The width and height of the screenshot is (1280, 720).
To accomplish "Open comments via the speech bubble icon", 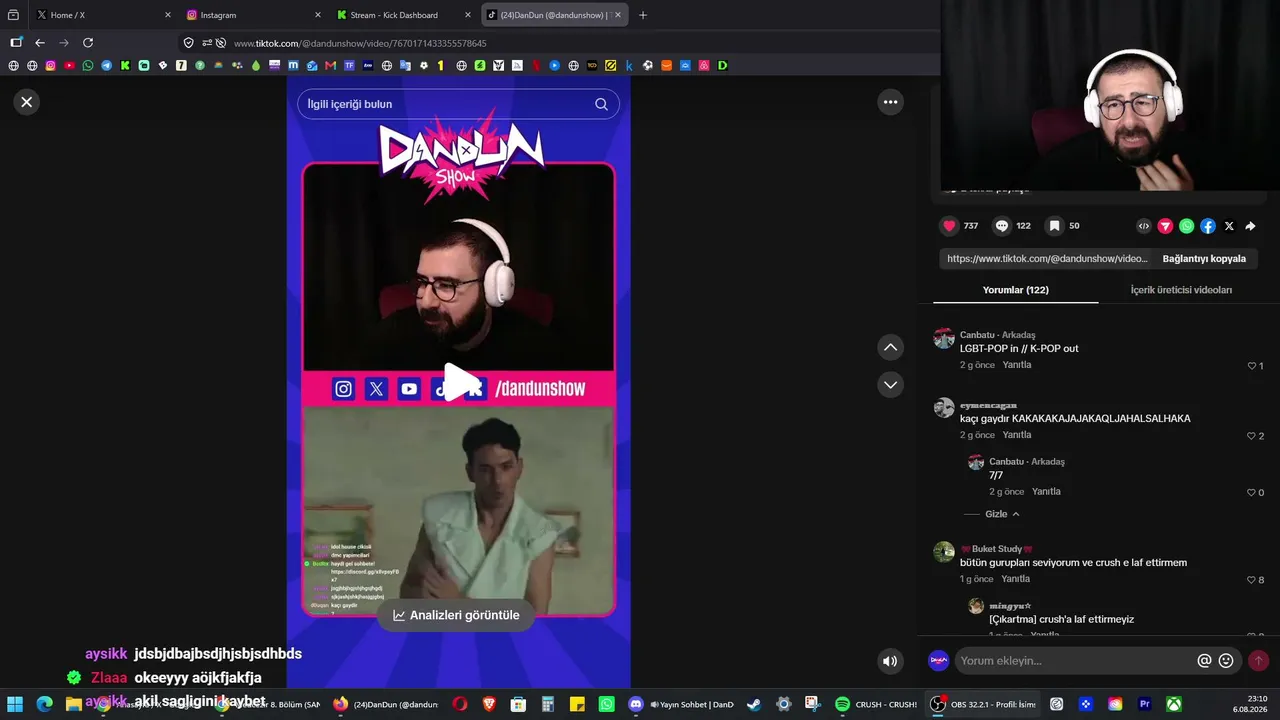I will point(1002,226).
